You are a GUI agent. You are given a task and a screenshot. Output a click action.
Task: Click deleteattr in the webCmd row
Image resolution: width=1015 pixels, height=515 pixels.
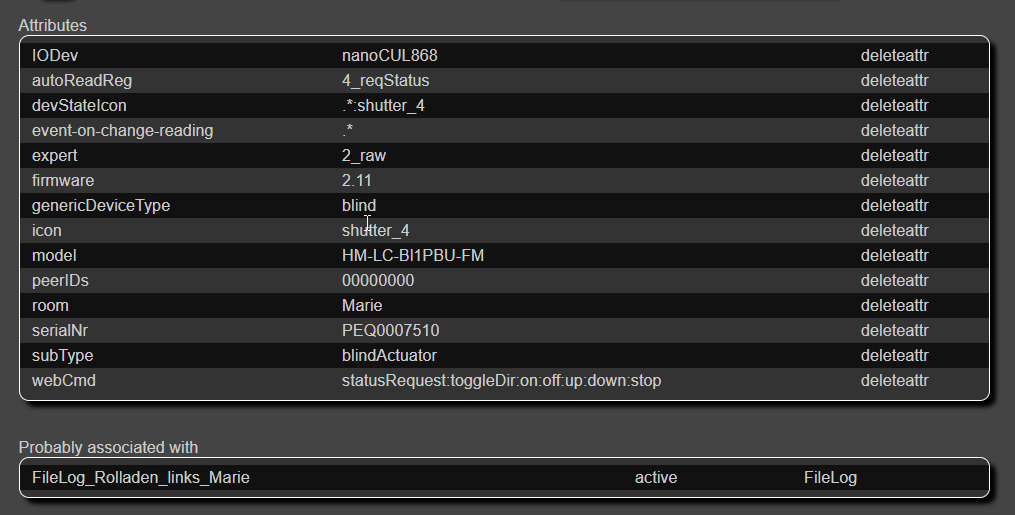coord(895,381)
